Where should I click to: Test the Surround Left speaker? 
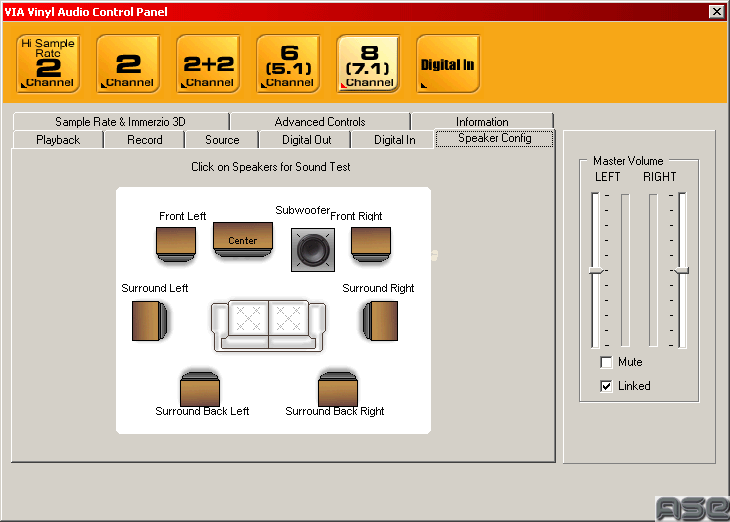pyautogui.click(x=150, y=321)
